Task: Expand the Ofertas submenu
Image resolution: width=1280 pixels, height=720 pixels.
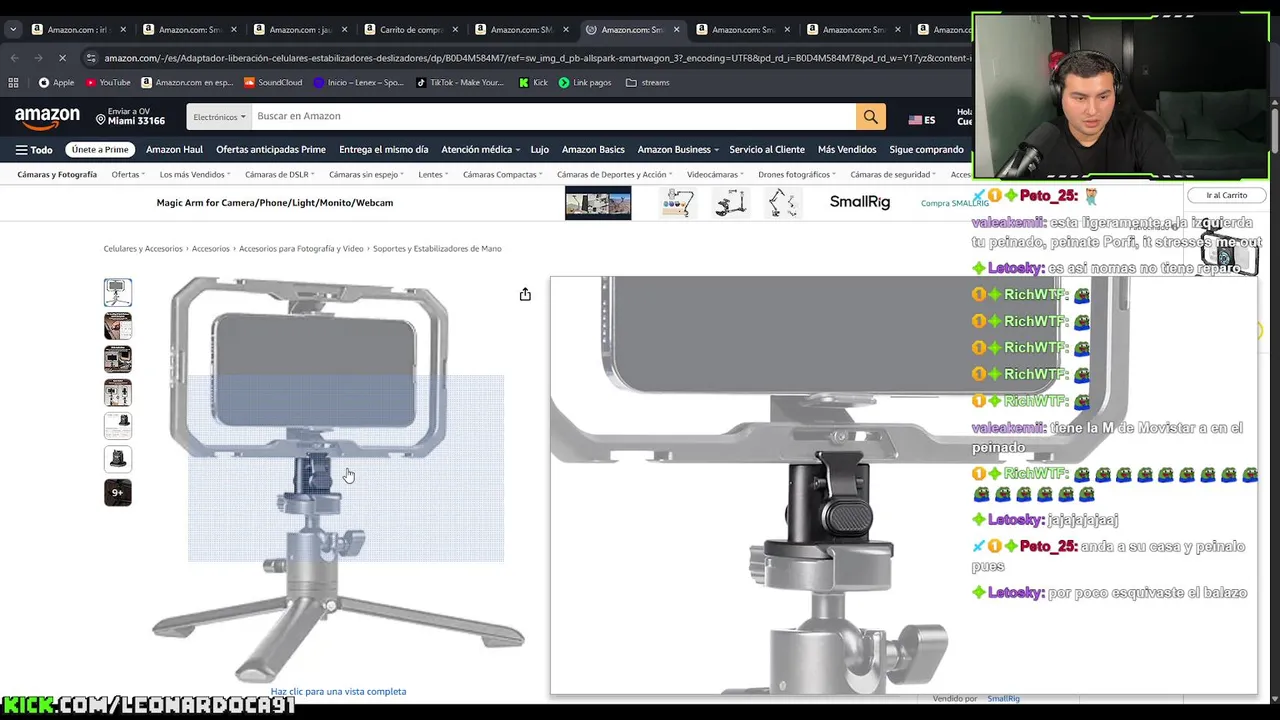Action: pos(129,175)
